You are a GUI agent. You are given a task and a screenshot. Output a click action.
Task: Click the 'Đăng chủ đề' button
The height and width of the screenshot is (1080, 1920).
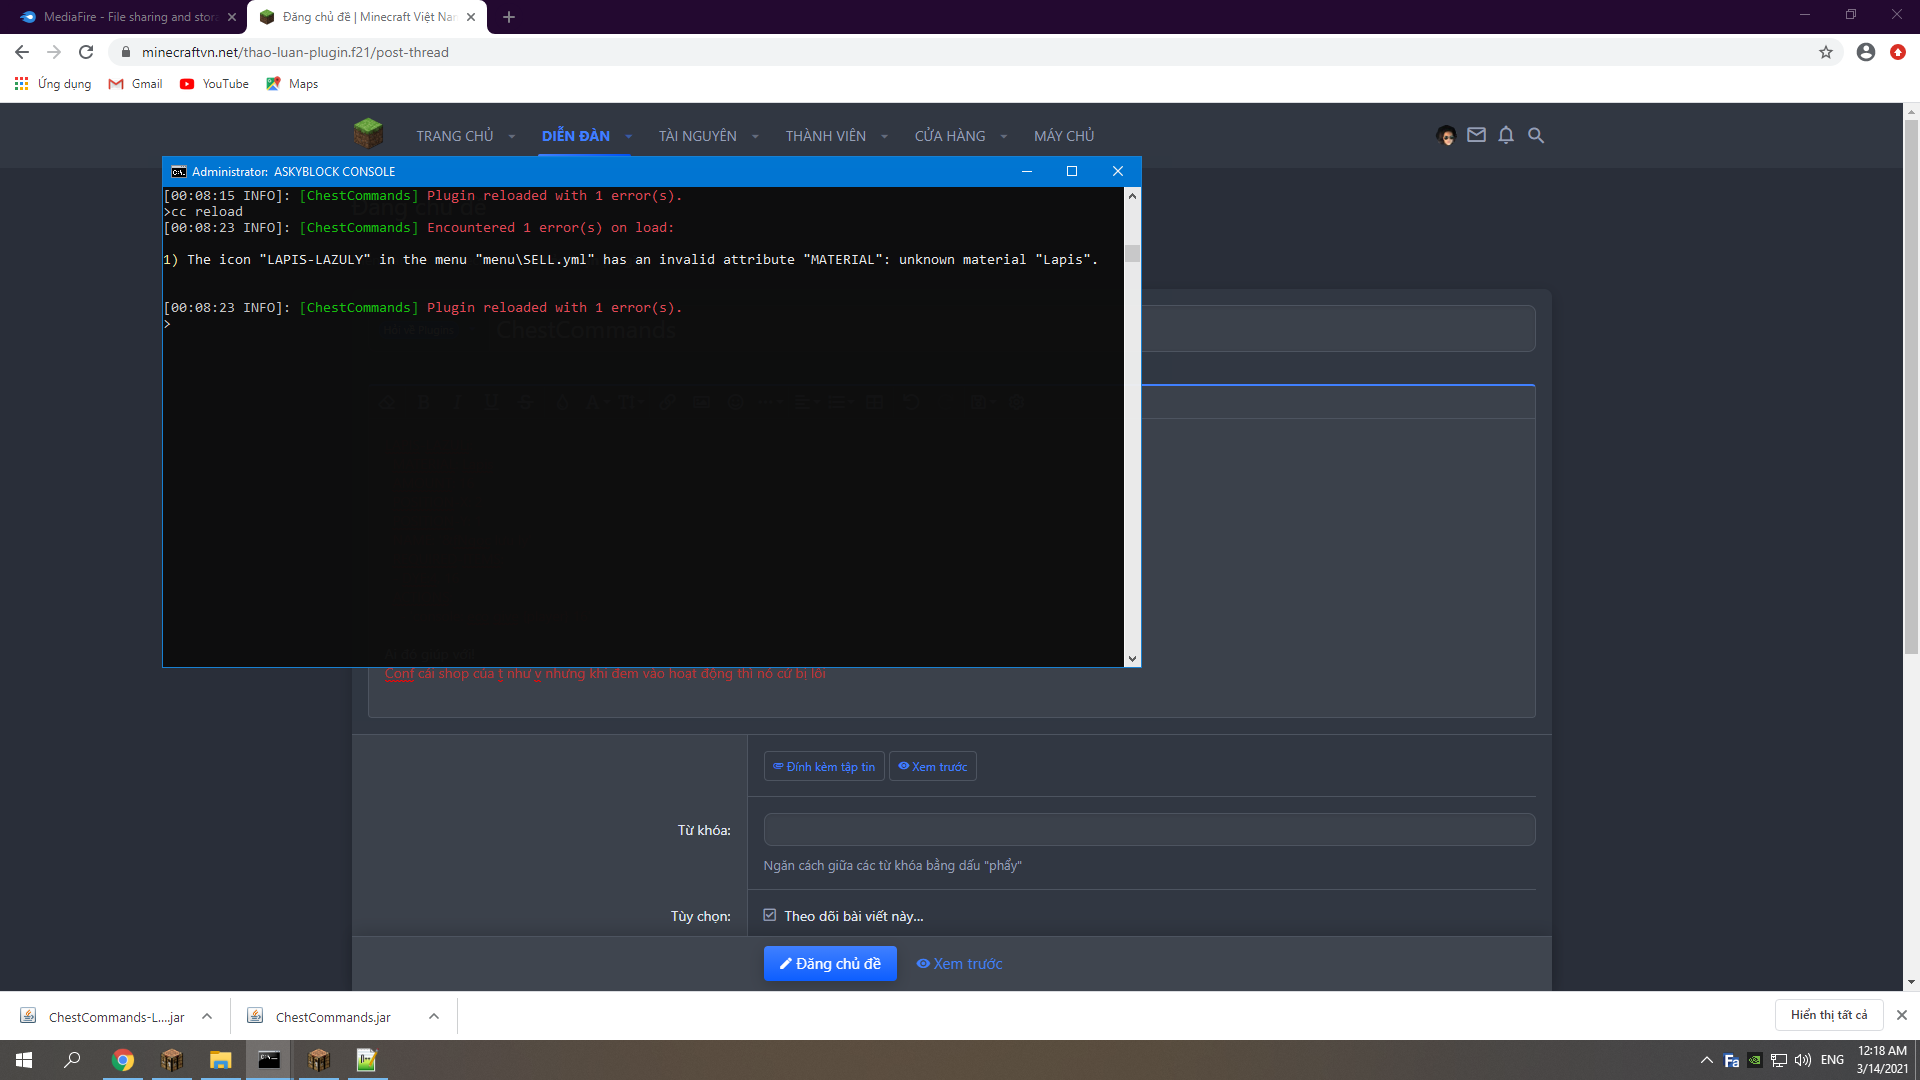point(830,963)
